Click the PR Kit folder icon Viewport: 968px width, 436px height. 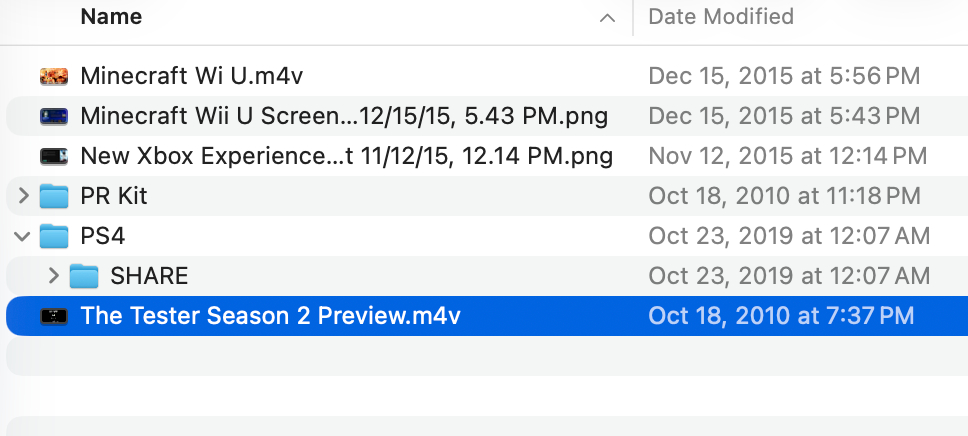point(54,196)
